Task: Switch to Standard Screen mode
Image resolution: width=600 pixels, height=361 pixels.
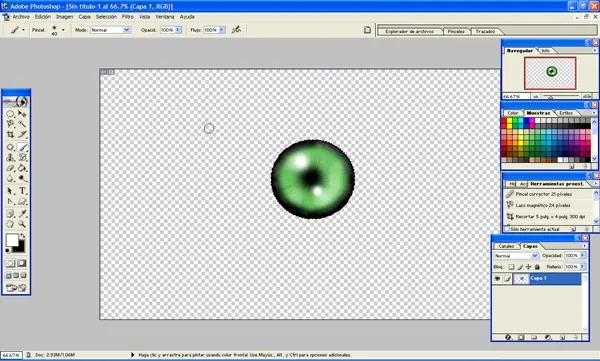Action: click(x=9, y=275)
